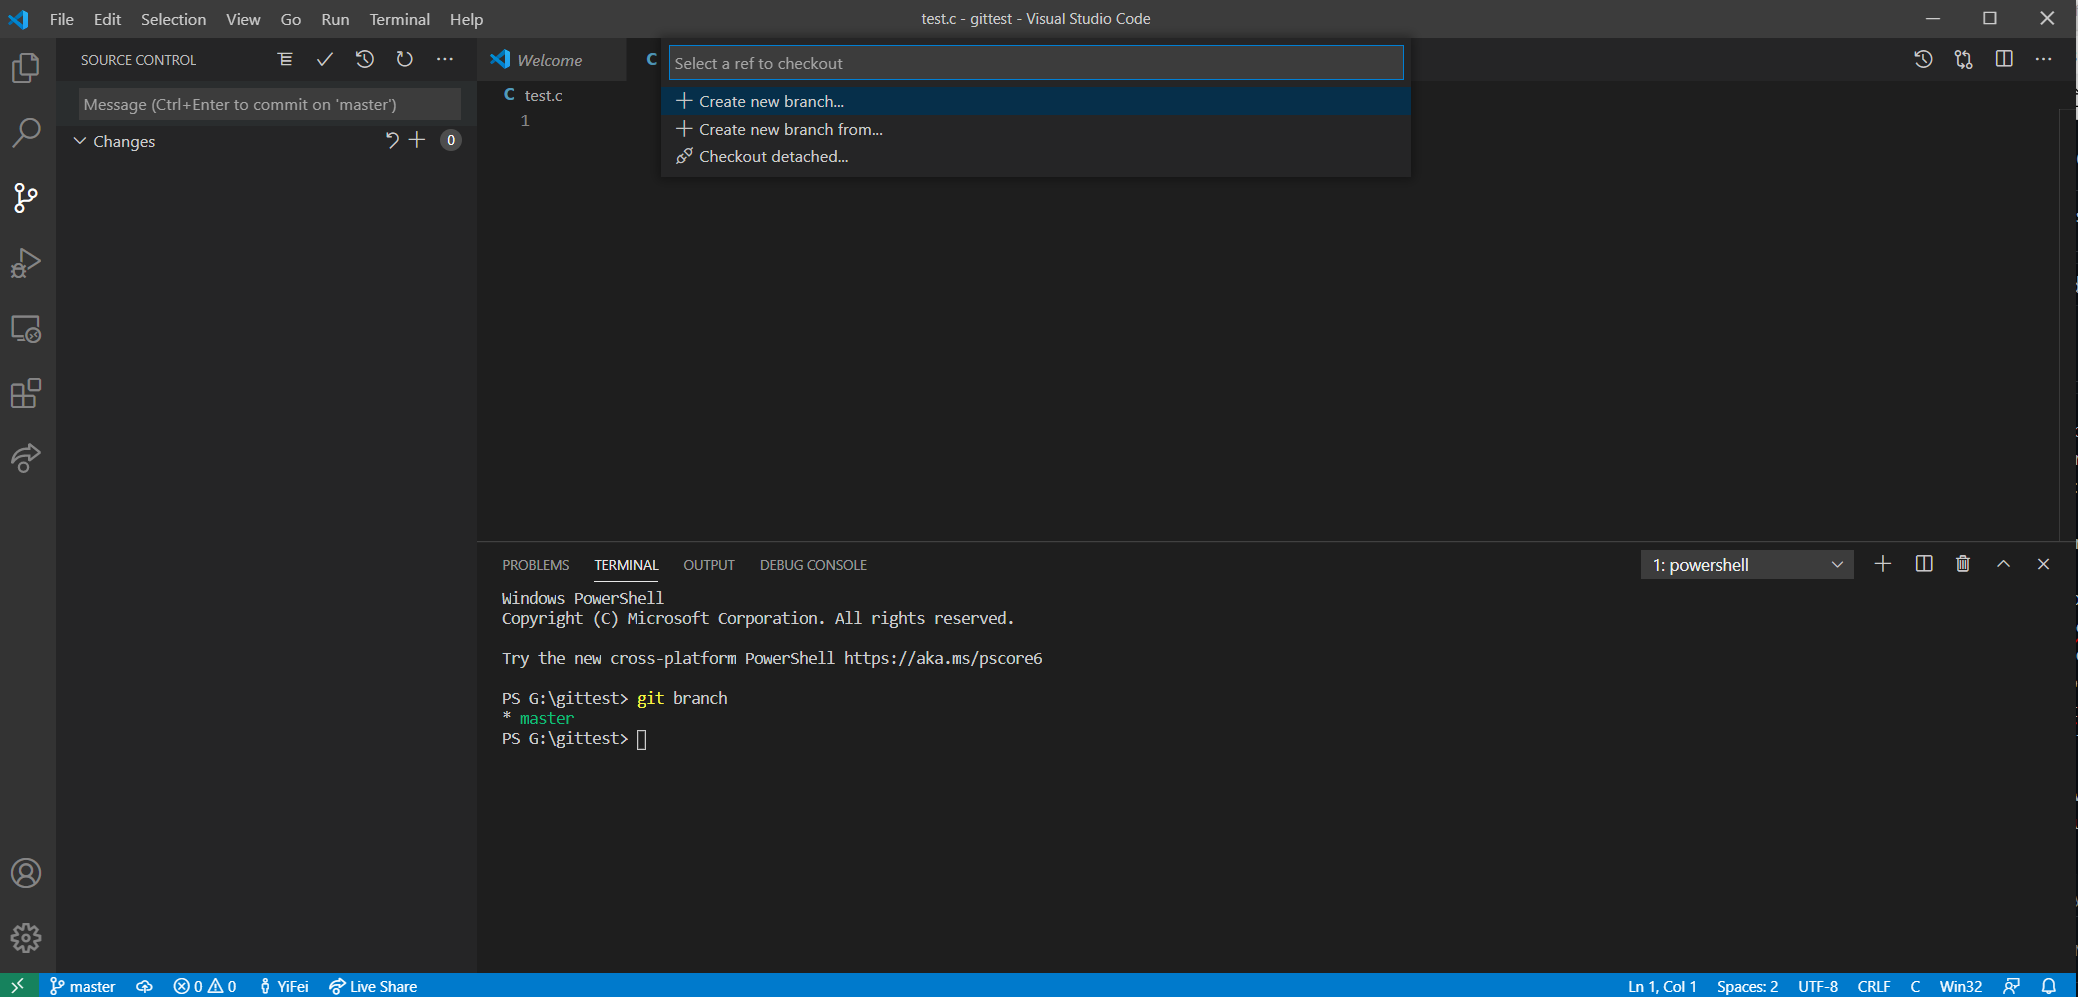Commit changes using the checkmark icon
2078x997 pixels.
pyautogui.click(x=324, y=59)
